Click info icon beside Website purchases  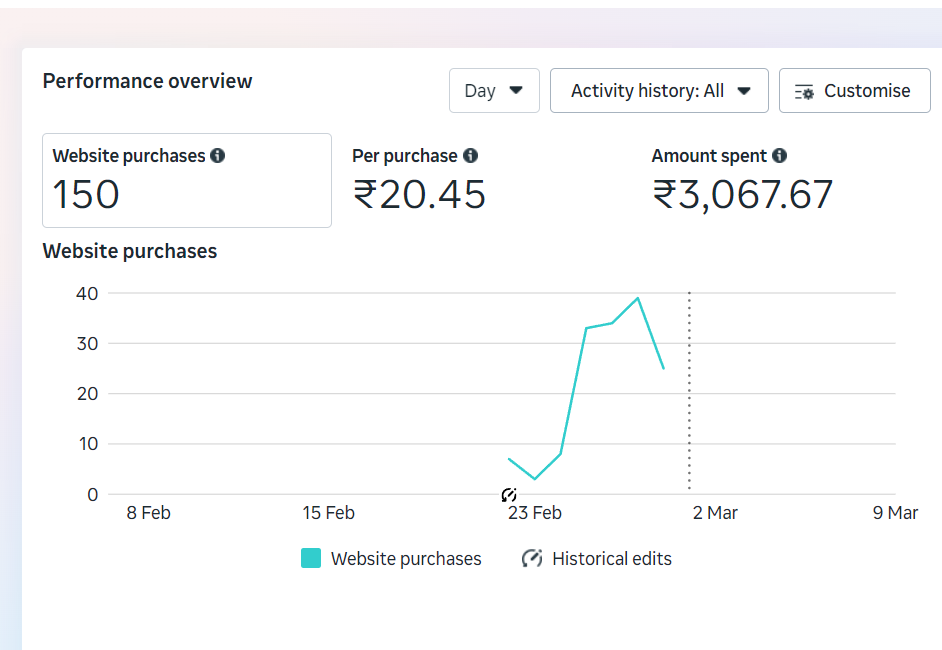pos(218,156)
